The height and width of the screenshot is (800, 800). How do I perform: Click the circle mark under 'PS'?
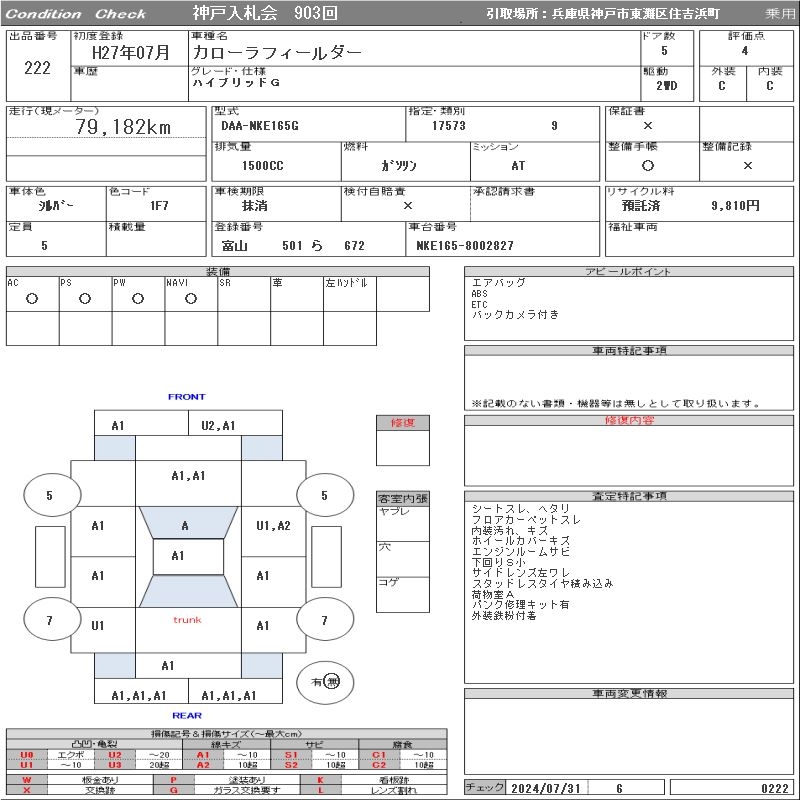85,299
